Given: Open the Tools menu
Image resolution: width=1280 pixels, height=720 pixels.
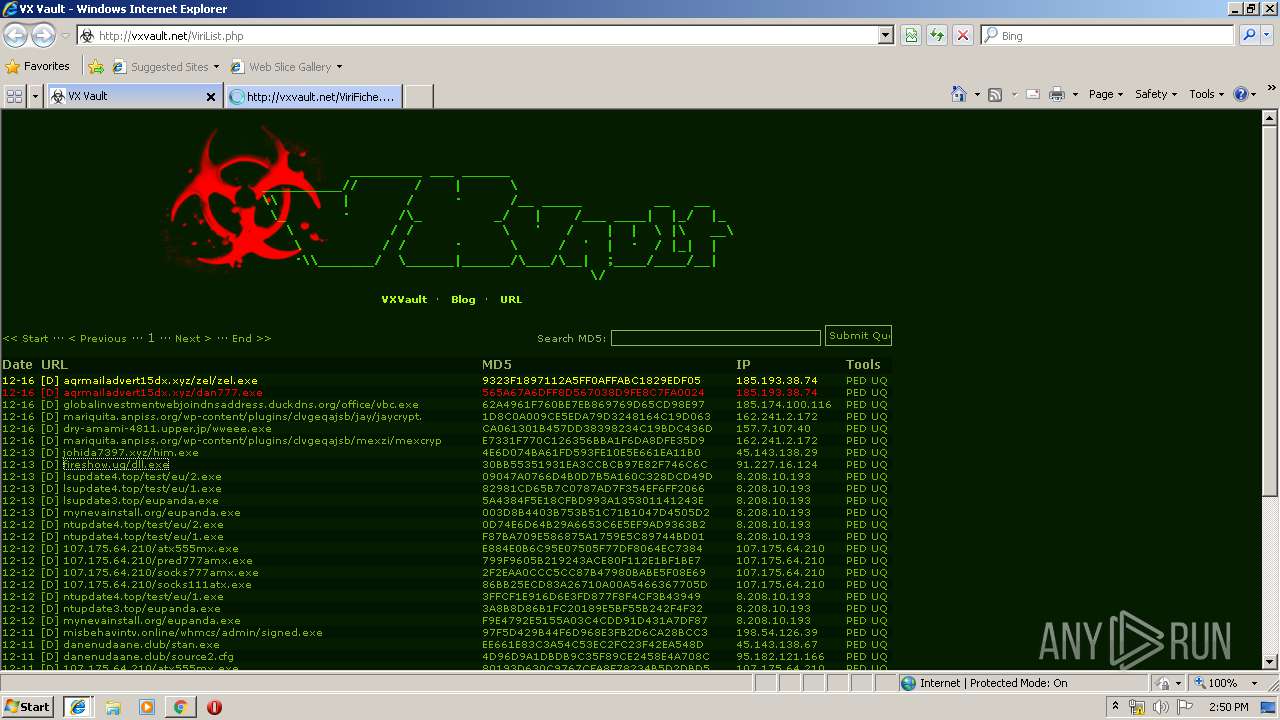Looking at the screenshot, I should tap(1207, 94).
